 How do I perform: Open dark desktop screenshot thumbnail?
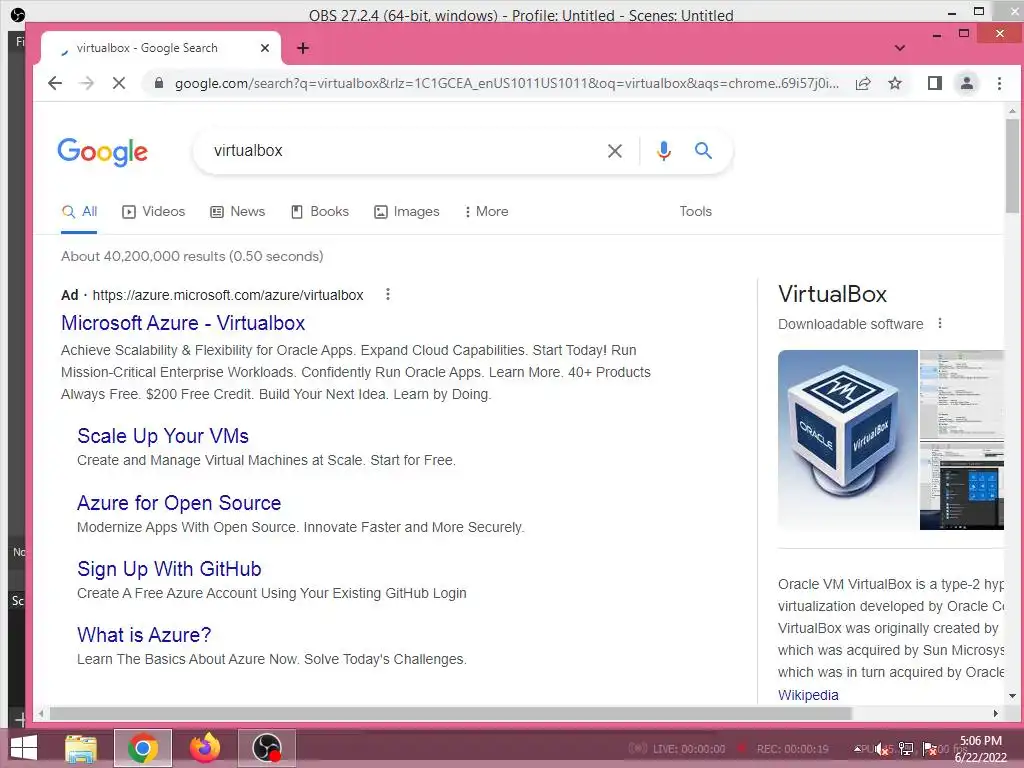click(961, 487)
